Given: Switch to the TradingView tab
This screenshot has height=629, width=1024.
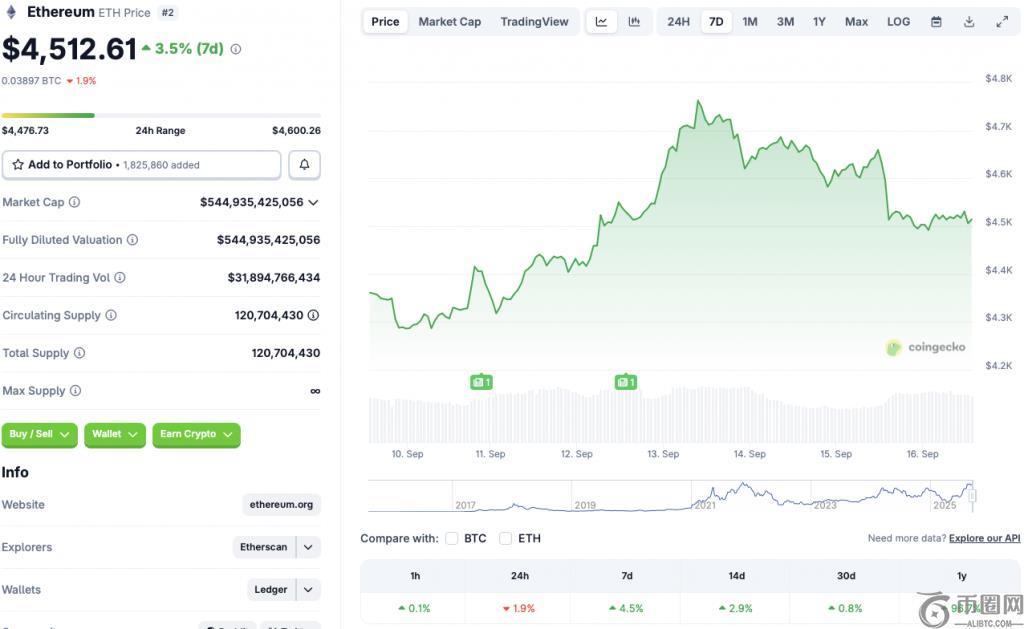Looking at the screenshot, I should pyautogui.click(x=534, y=22).
